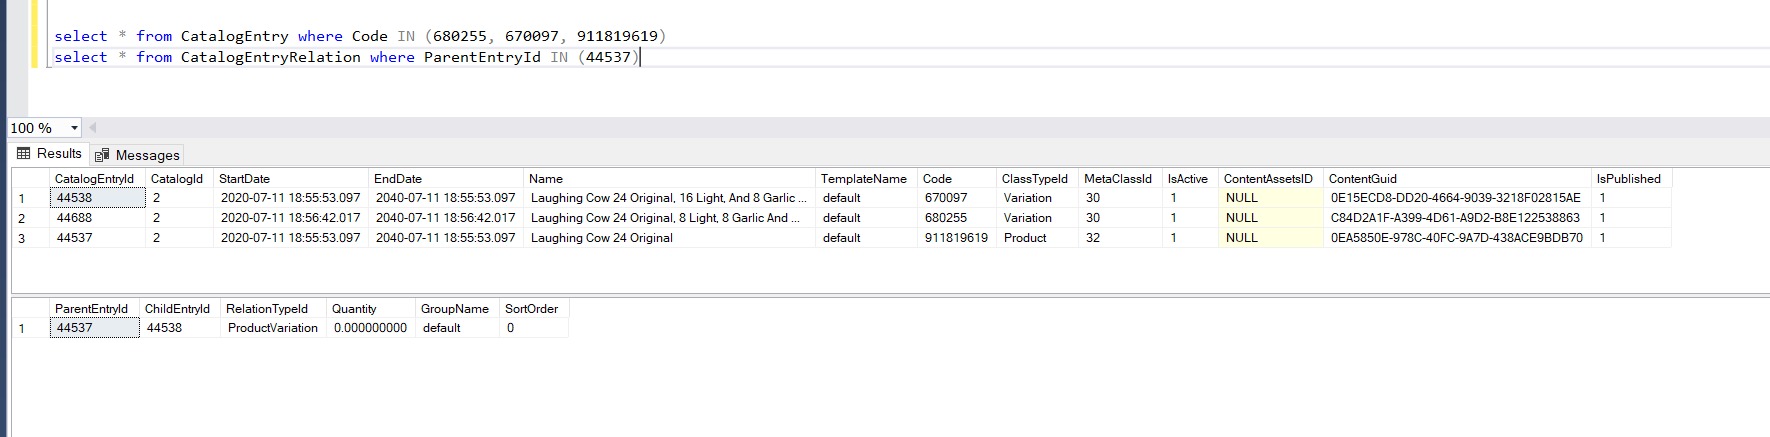Select the 'Laughing Cow 24 Original' name cell
This screenshot has height=437, width=1770.
coord(602,238)
